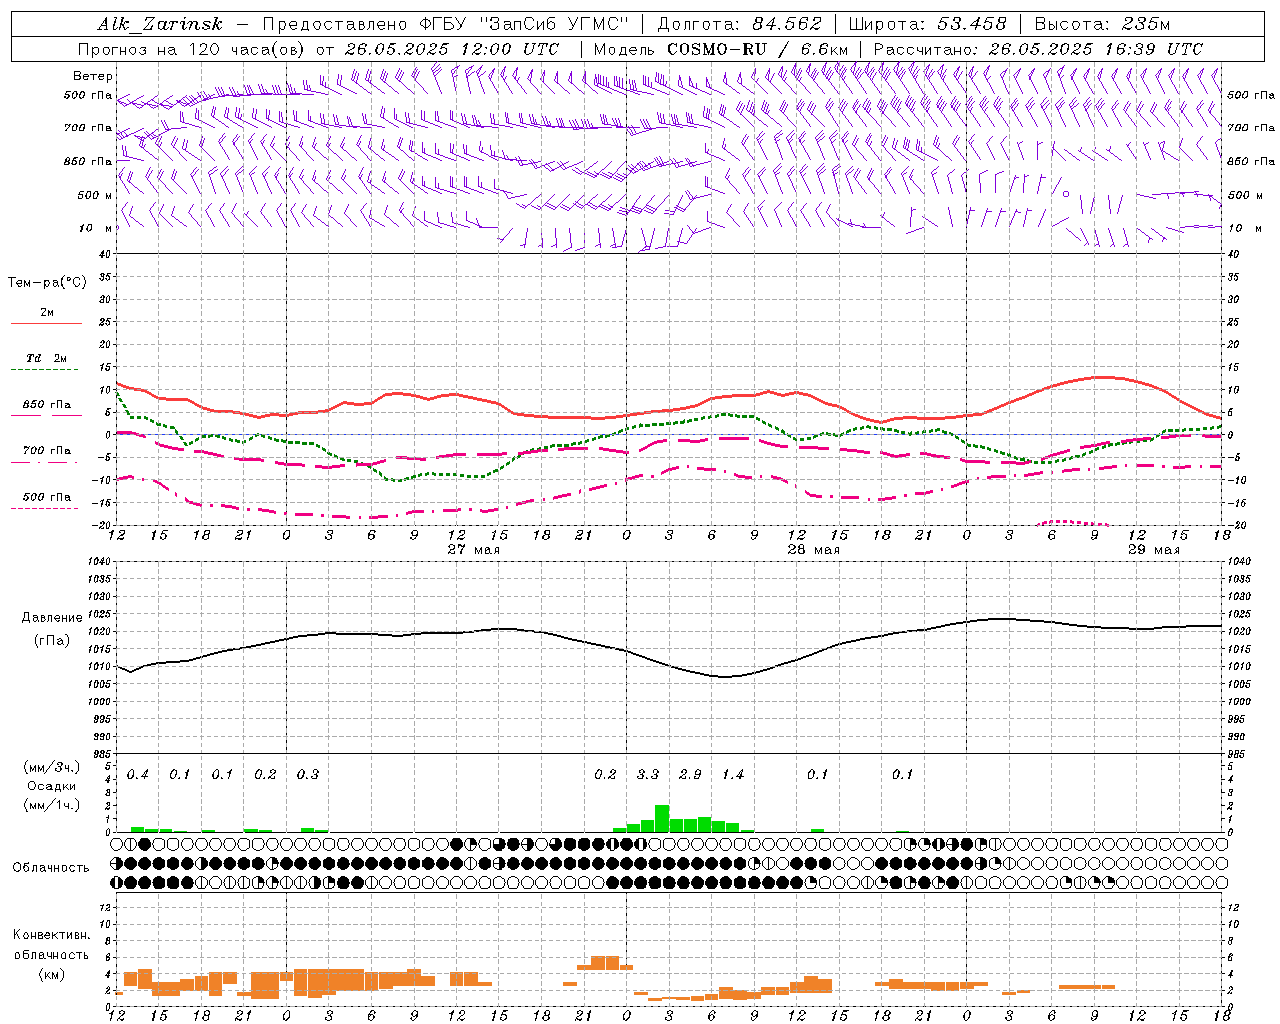Click the latitude value Широта: 53.458
Image resolution: width=1280 pixels, height=1024 pixels.
(927, 24)
